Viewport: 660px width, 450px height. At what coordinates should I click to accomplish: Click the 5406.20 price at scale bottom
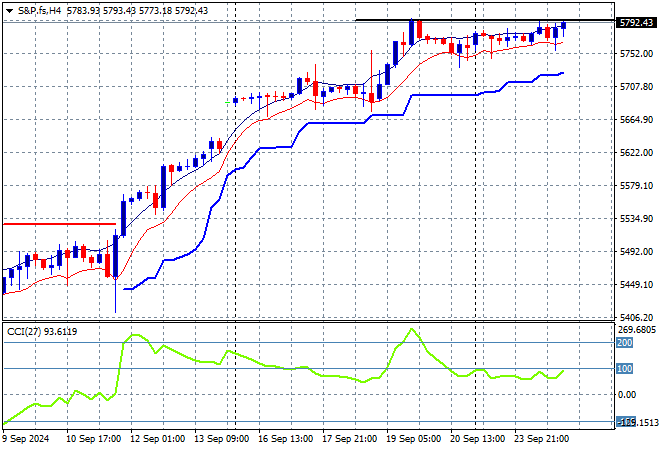coord(634,317)
